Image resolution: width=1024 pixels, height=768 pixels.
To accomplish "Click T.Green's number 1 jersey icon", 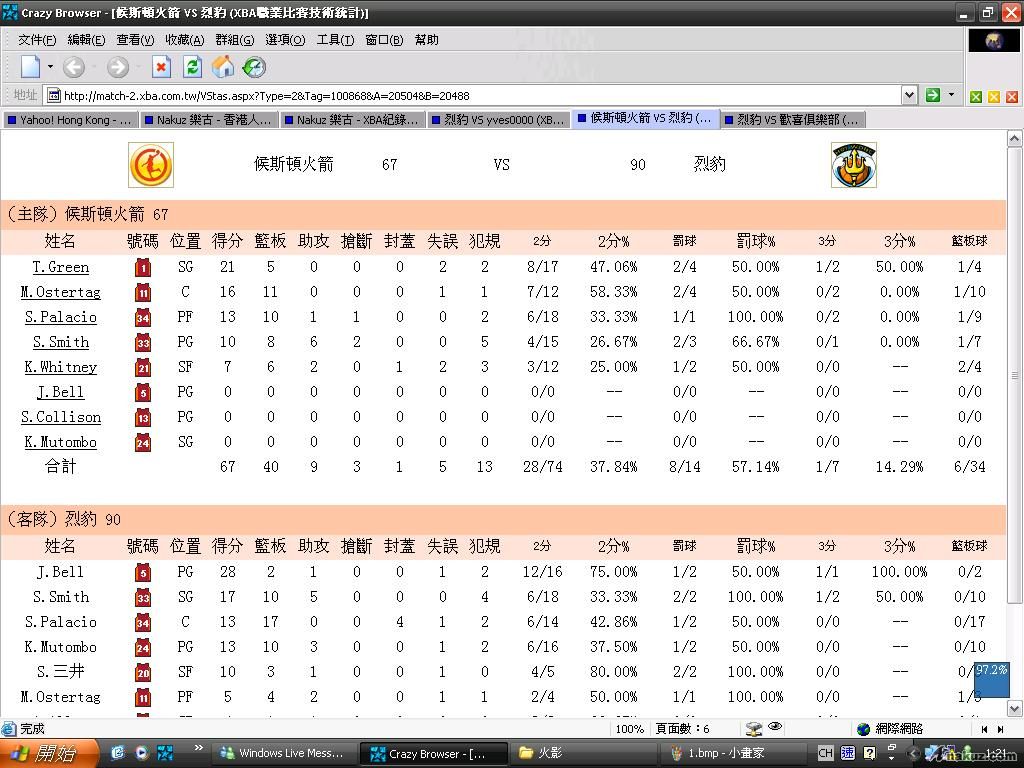I will (x=143, y=267).
